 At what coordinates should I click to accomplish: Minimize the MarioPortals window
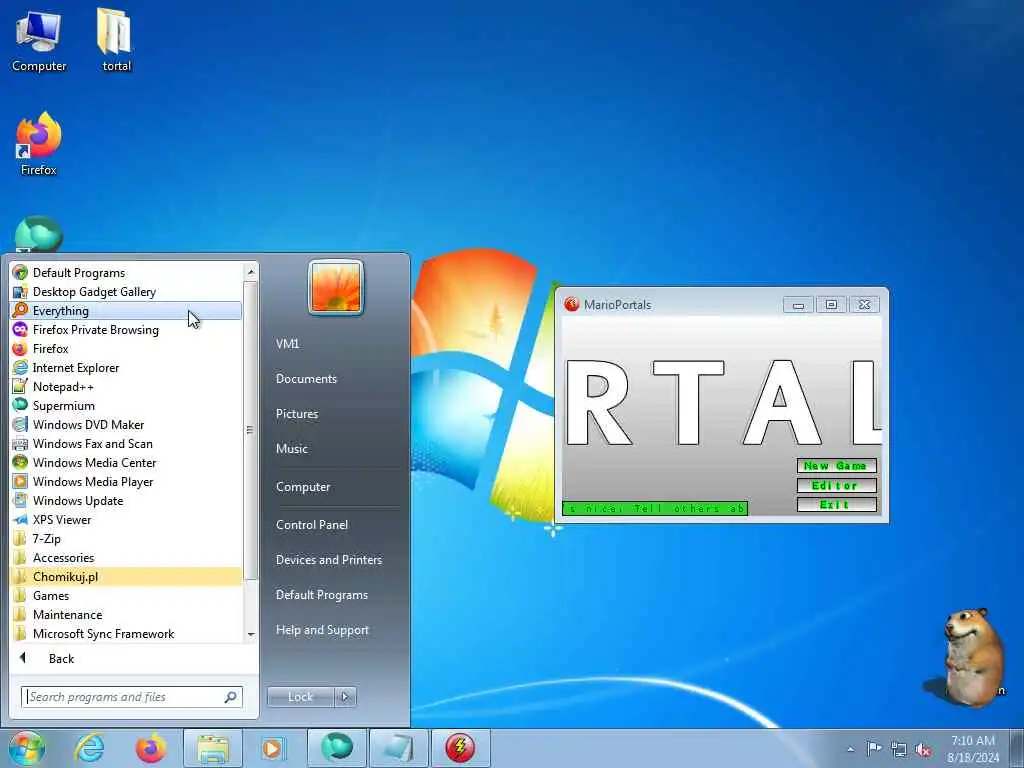pyautogui.click(x=798, y=304)
